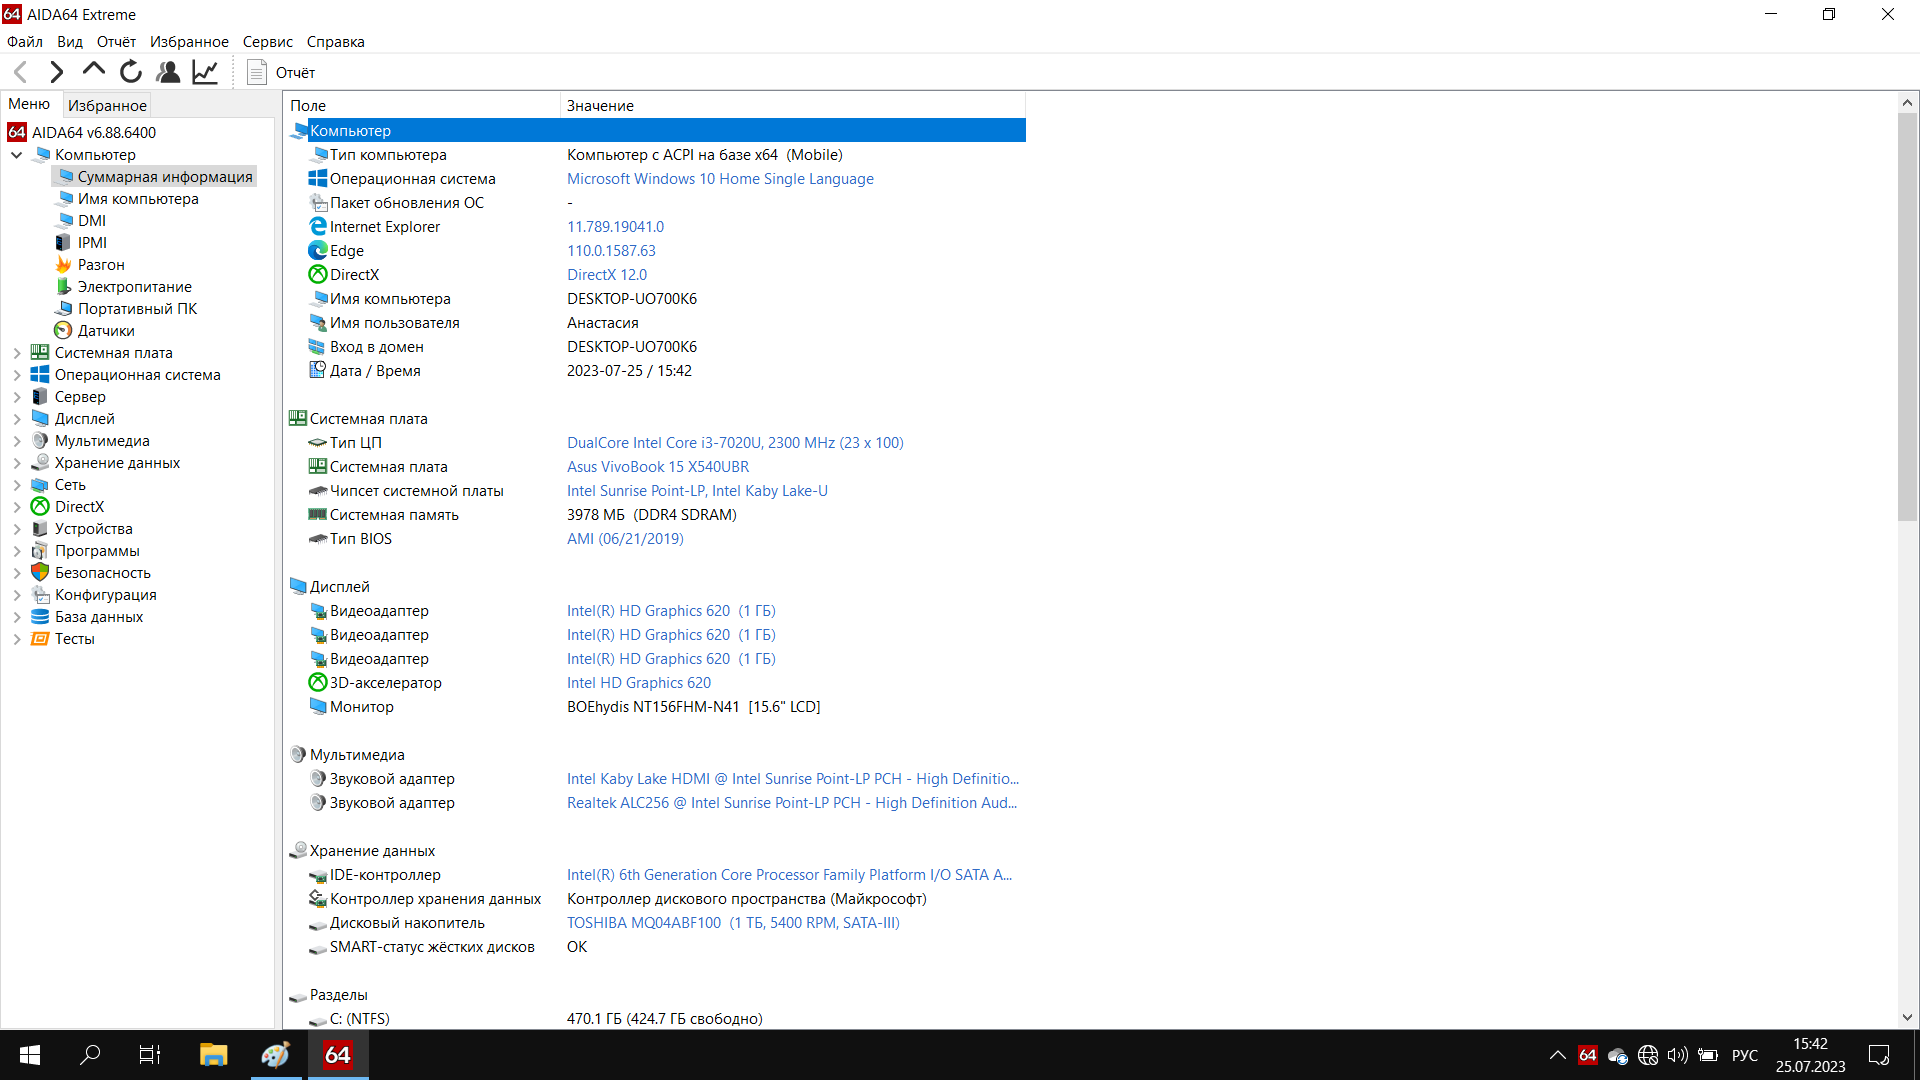1920x1080 pixels.
Task: Click the Значение column header
Action: coord(793,106)
